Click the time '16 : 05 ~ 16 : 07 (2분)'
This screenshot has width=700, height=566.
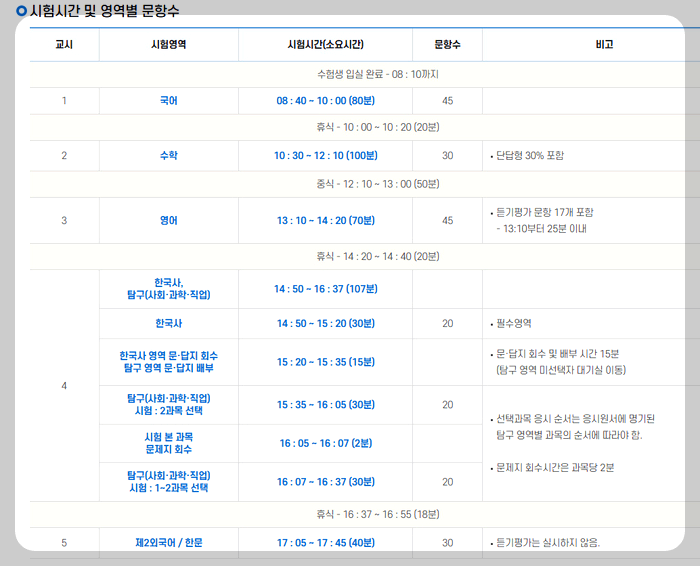[325, 443]
